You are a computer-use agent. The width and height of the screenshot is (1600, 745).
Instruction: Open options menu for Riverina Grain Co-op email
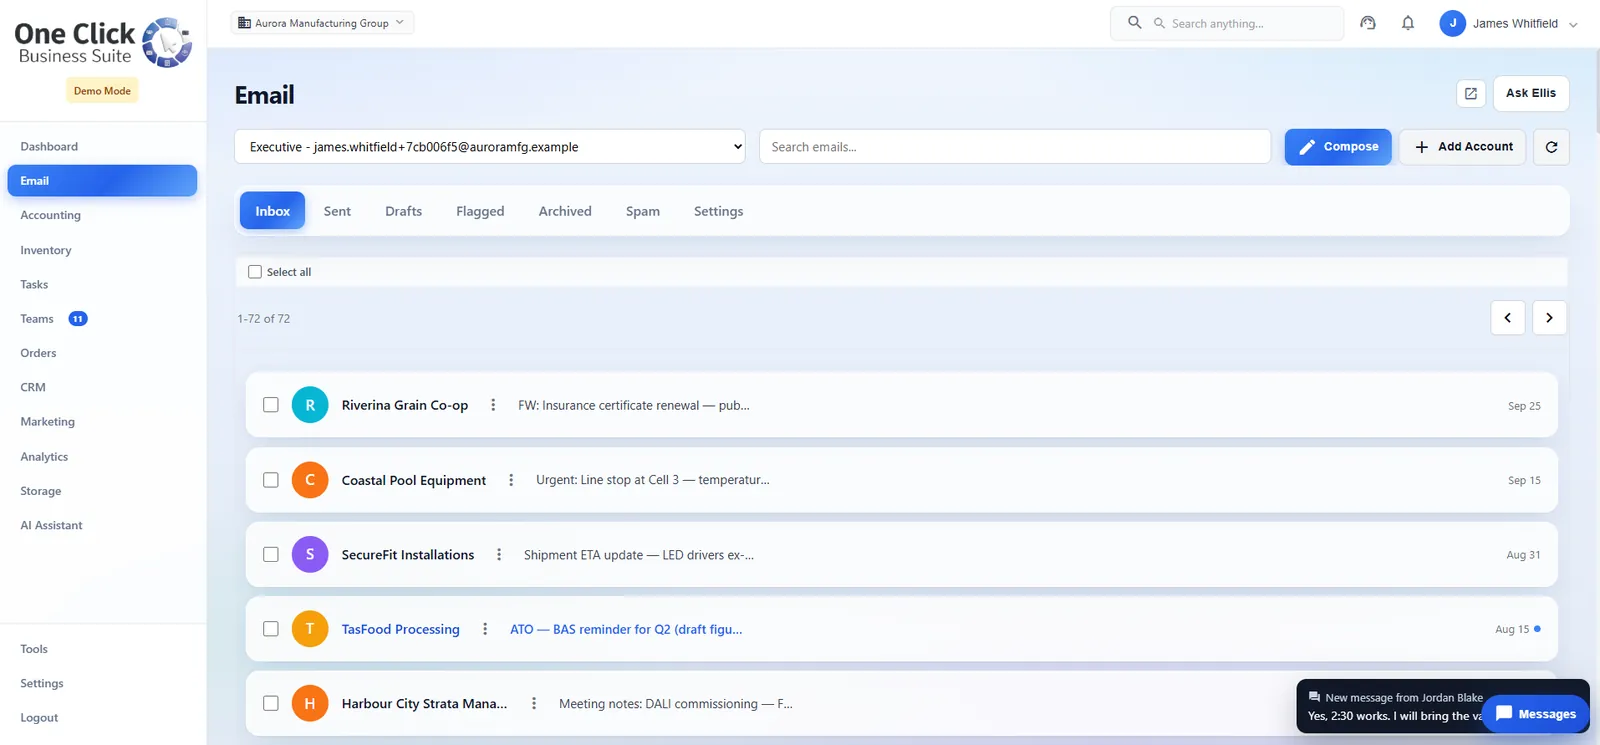[x=493, y=405]
